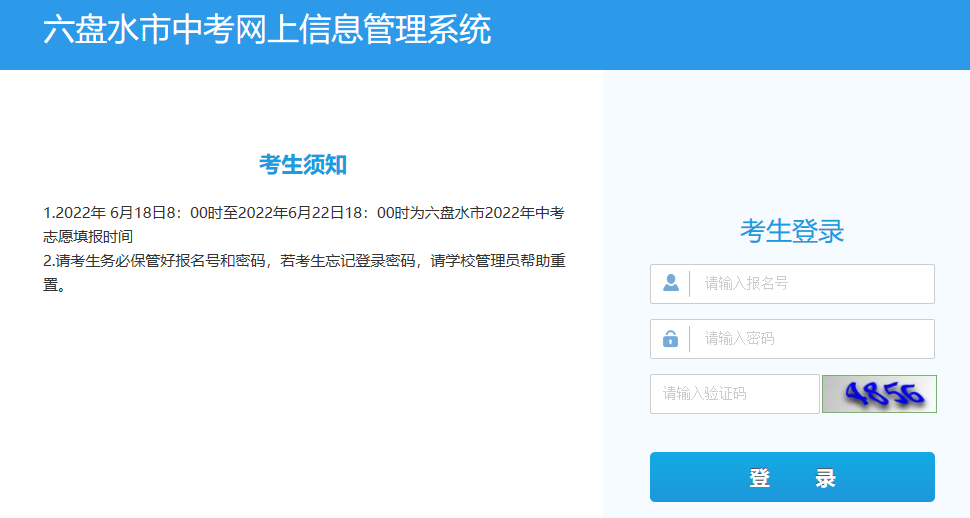Click the 考生登录 heading
970x518 pixels.
coord(792,231)
